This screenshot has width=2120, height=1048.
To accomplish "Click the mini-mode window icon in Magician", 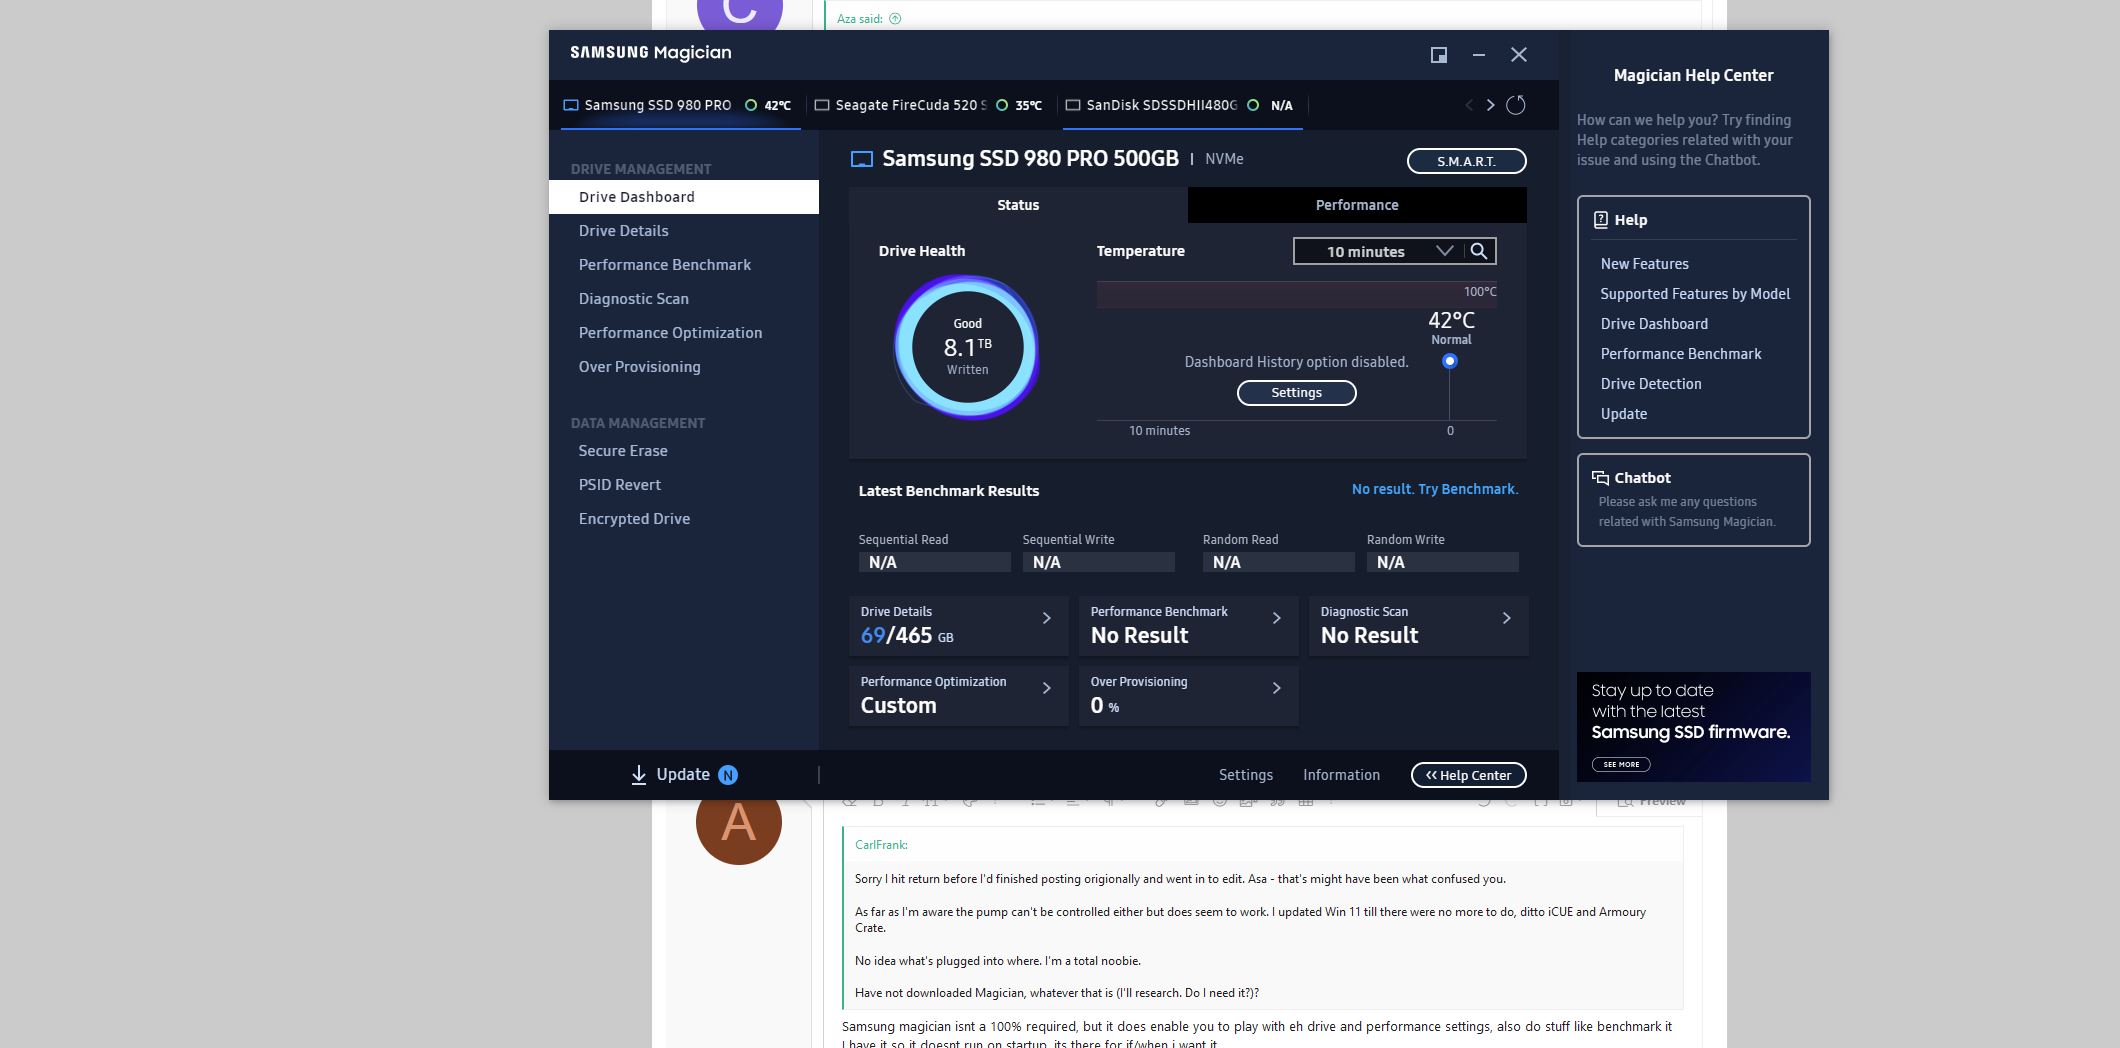I will [x=1439, y=55].
